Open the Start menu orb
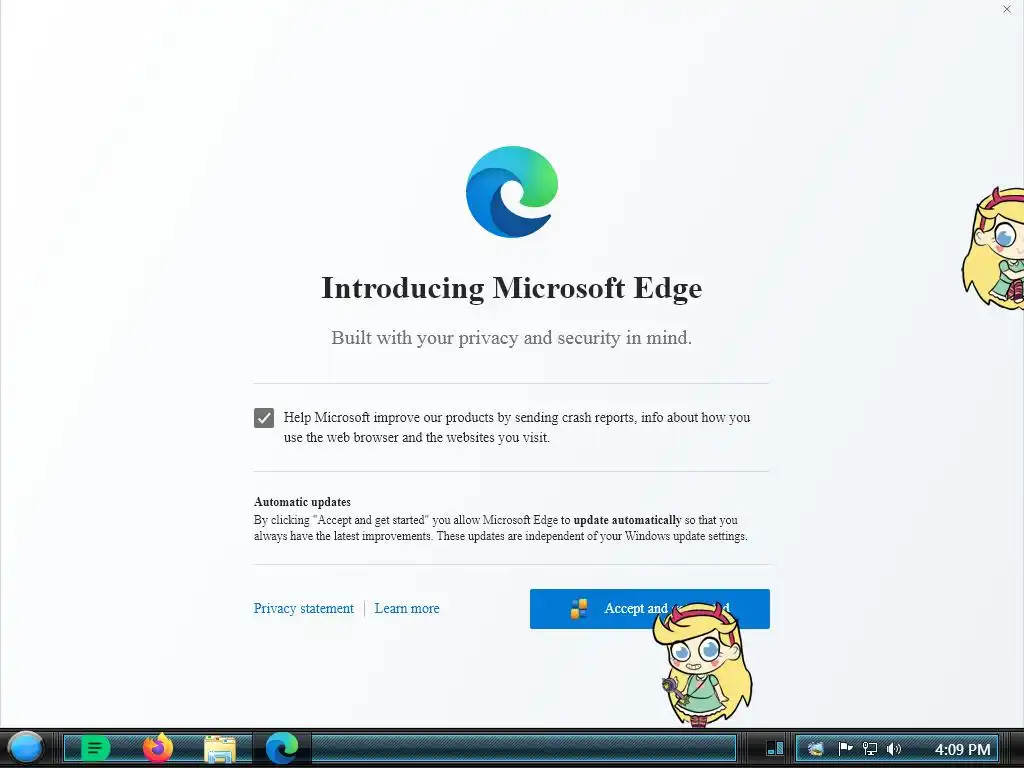1024x768 pixels. coord(25,748)
